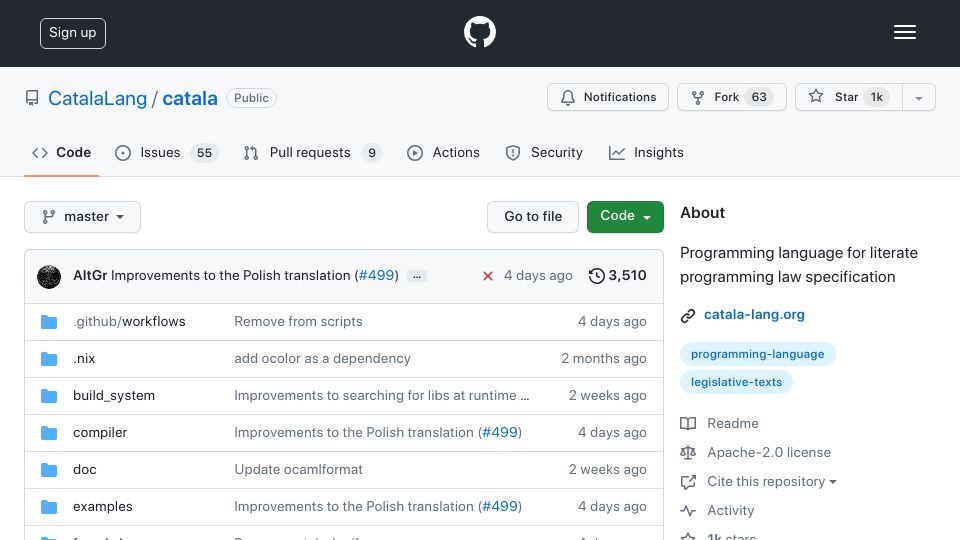Image resolution: width=960 pixels, height=540 pixels.
Task: Expand the green Code dropdown
Action: click(625, 217)
